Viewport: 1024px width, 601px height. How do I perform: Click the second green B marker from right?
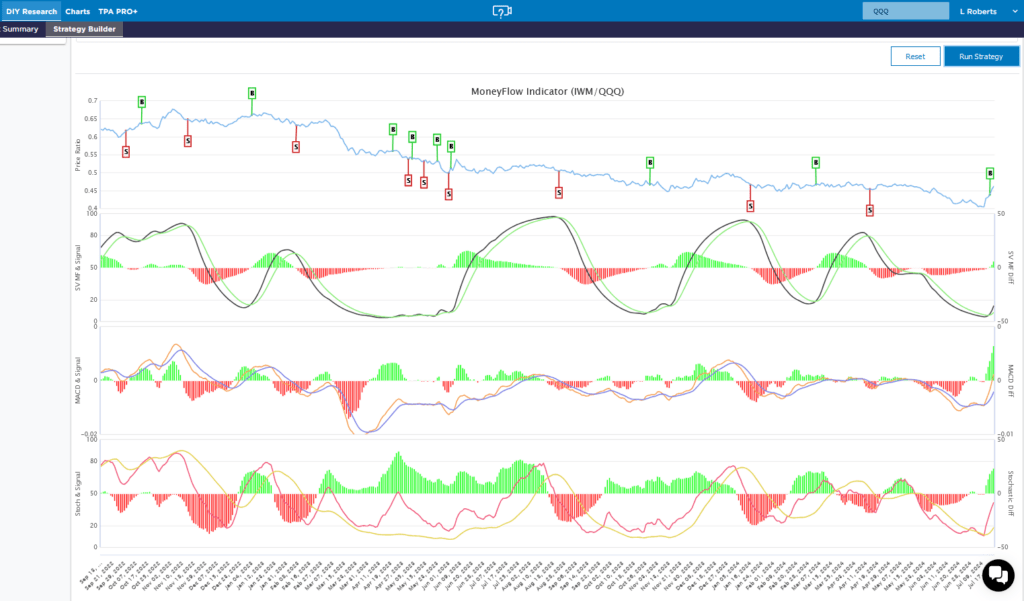[x=816, y=162]
